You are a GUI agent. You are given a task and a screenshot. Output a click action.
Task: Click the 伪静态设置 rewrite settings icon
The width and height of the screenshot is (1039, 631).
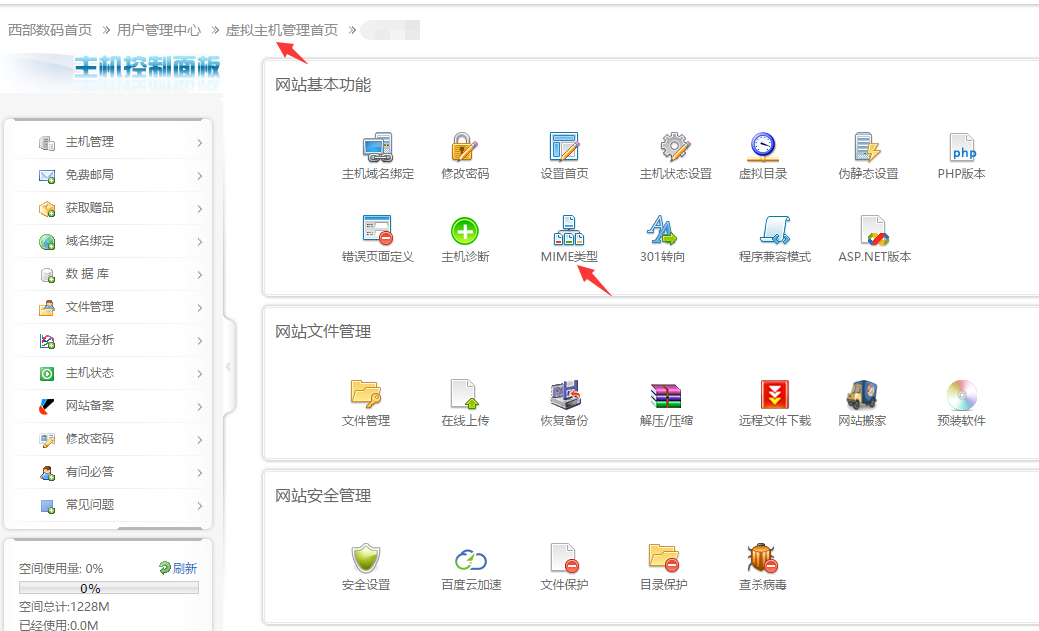pos(867,148)
